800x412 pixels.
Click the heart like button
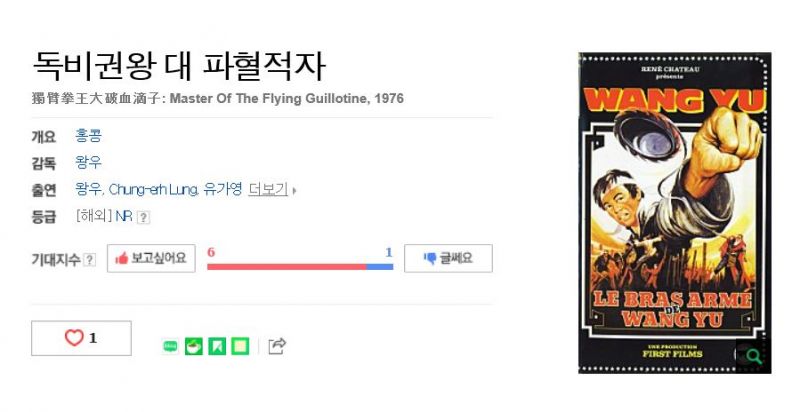click(x=81, y=338)
